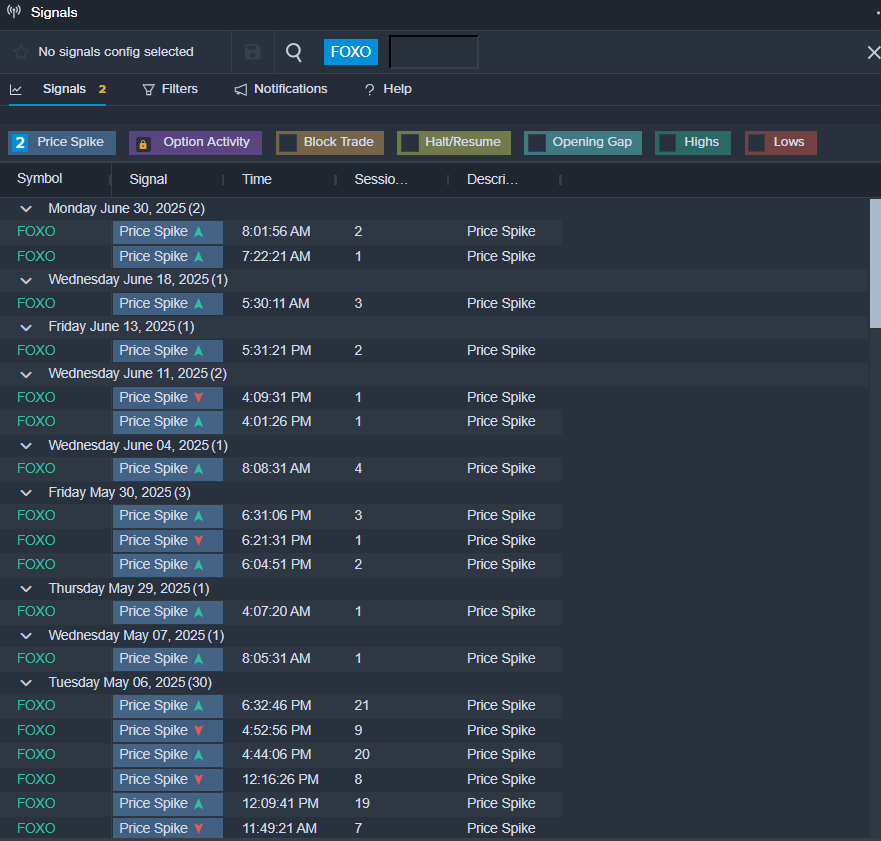Toggle the Price Spike signal filter checkbox

pos(20,143)
